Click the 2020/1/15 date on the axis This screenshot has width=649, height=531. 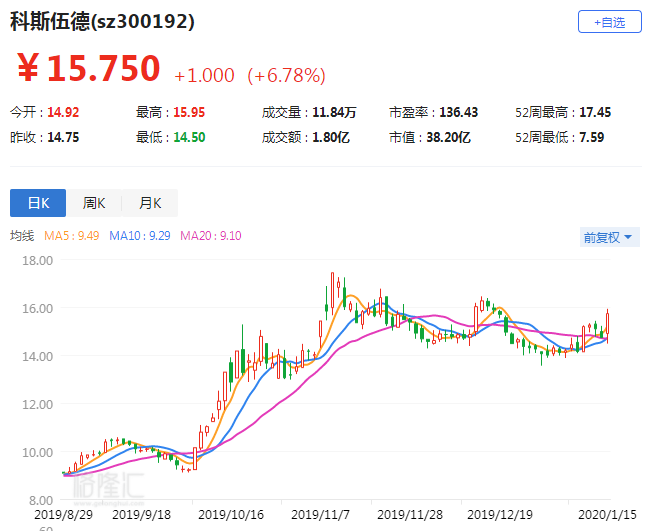pos(607,514)
